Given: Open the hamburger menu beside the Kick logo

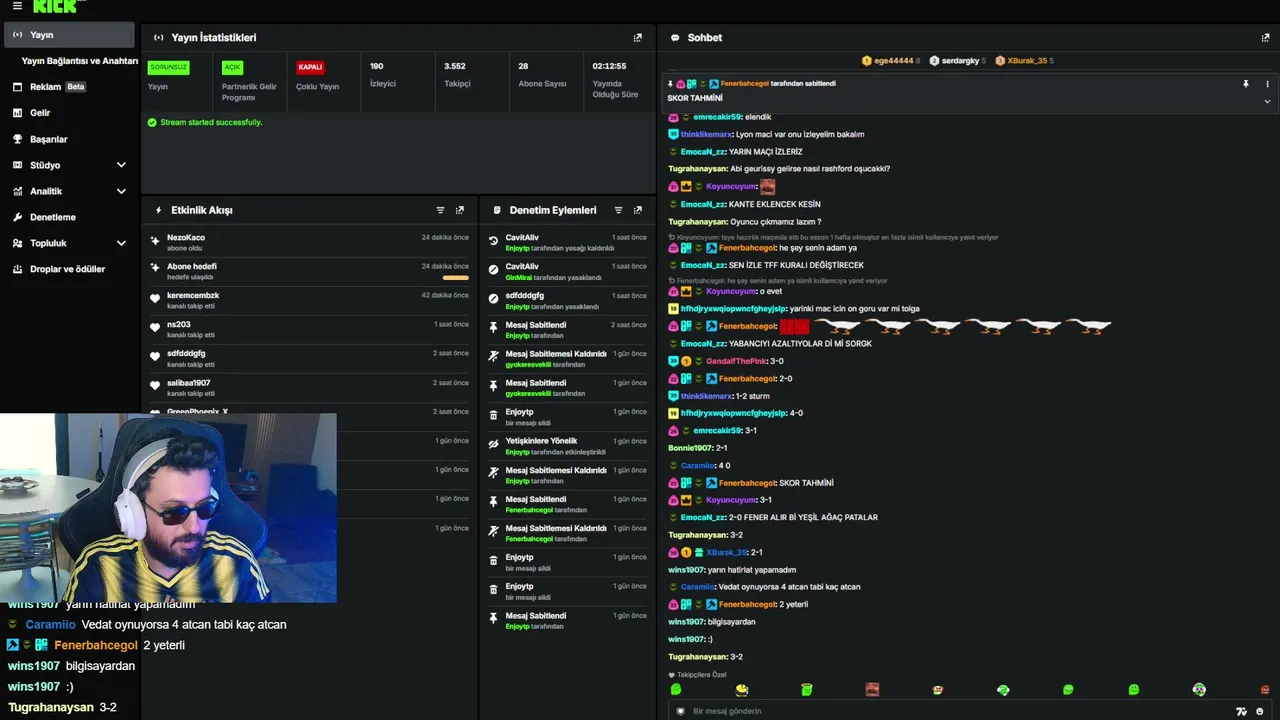Looking at the screenshot, I should 17,6.
